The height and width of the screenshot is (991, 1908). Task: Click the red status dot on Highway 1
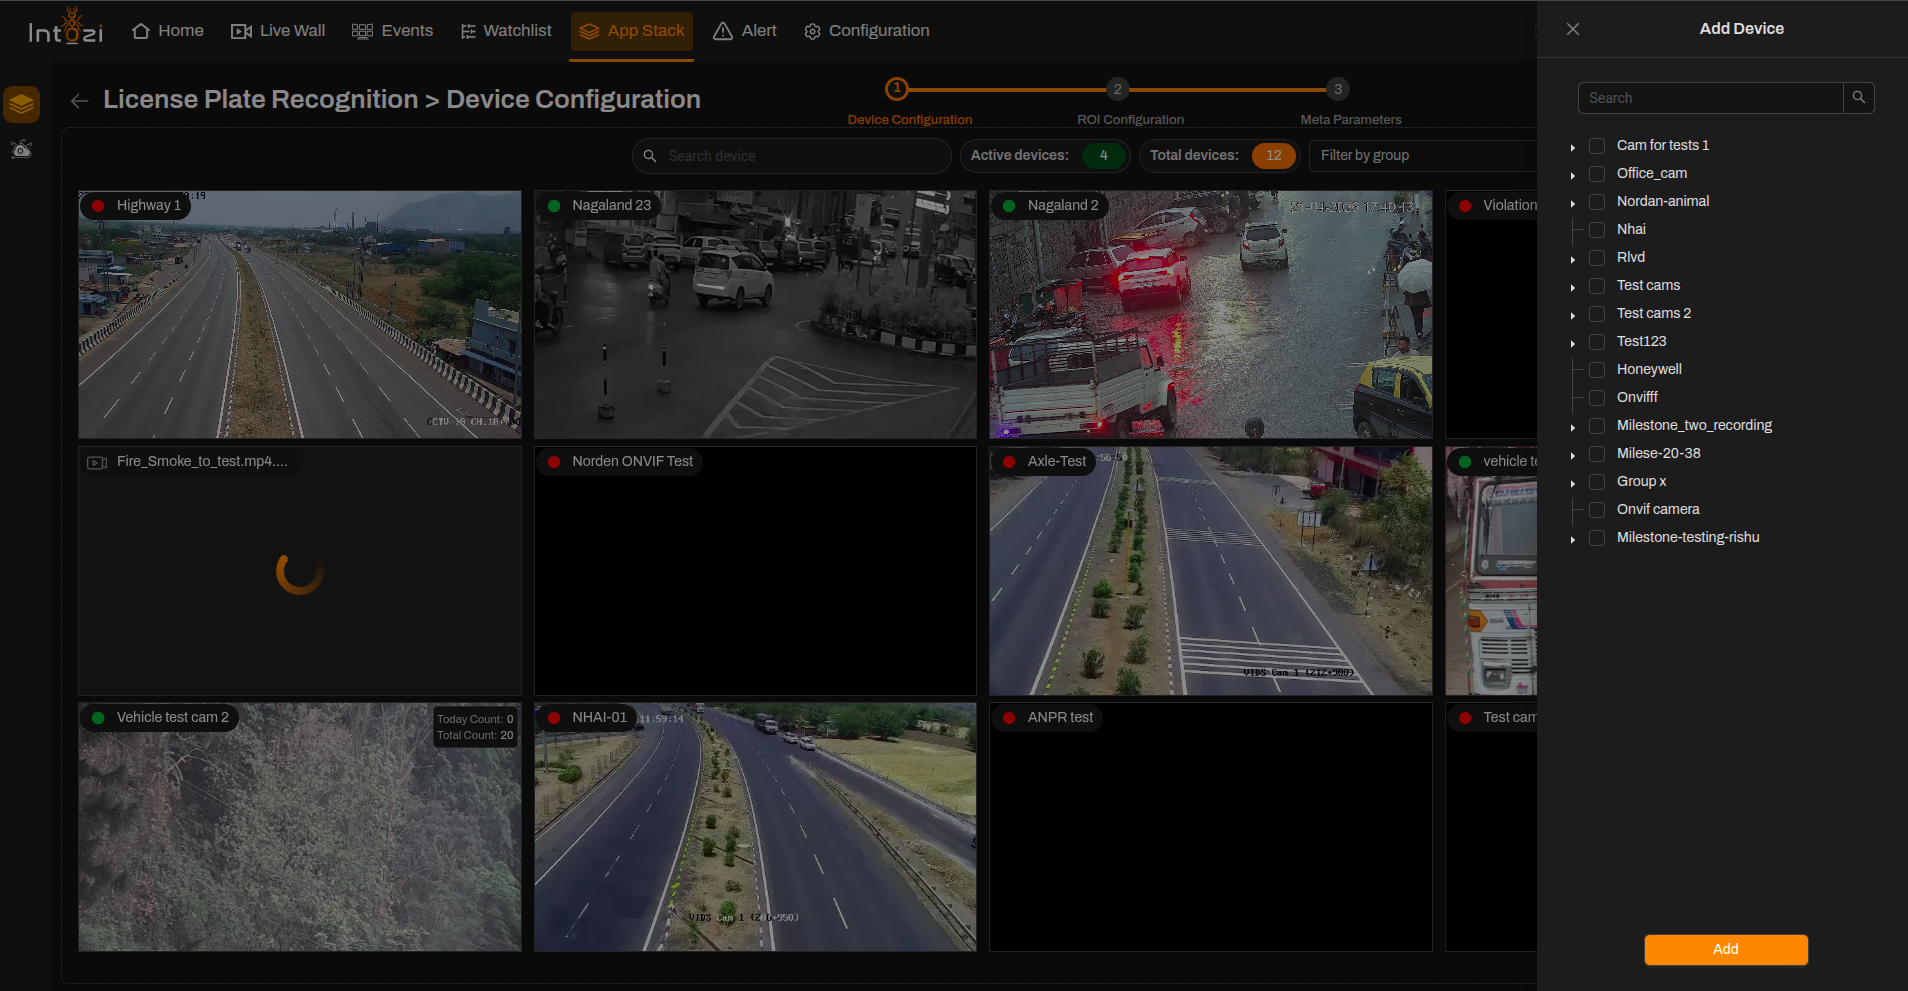point(98,206)
